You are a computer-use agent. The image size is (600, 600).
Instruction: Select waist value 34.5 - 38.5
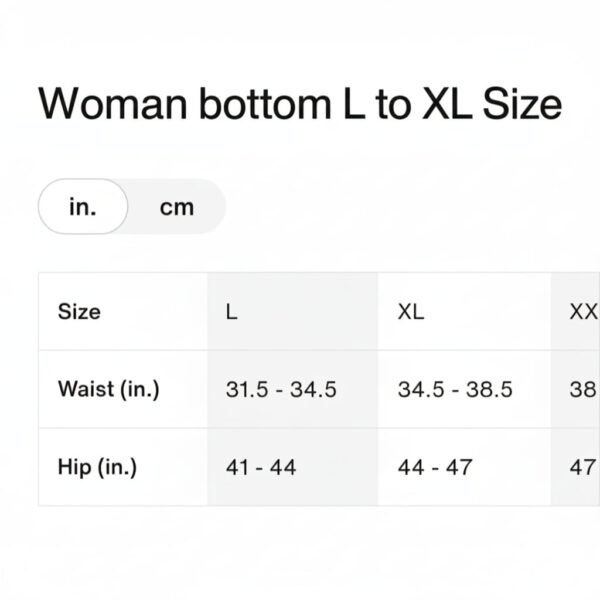coord(455,389)
